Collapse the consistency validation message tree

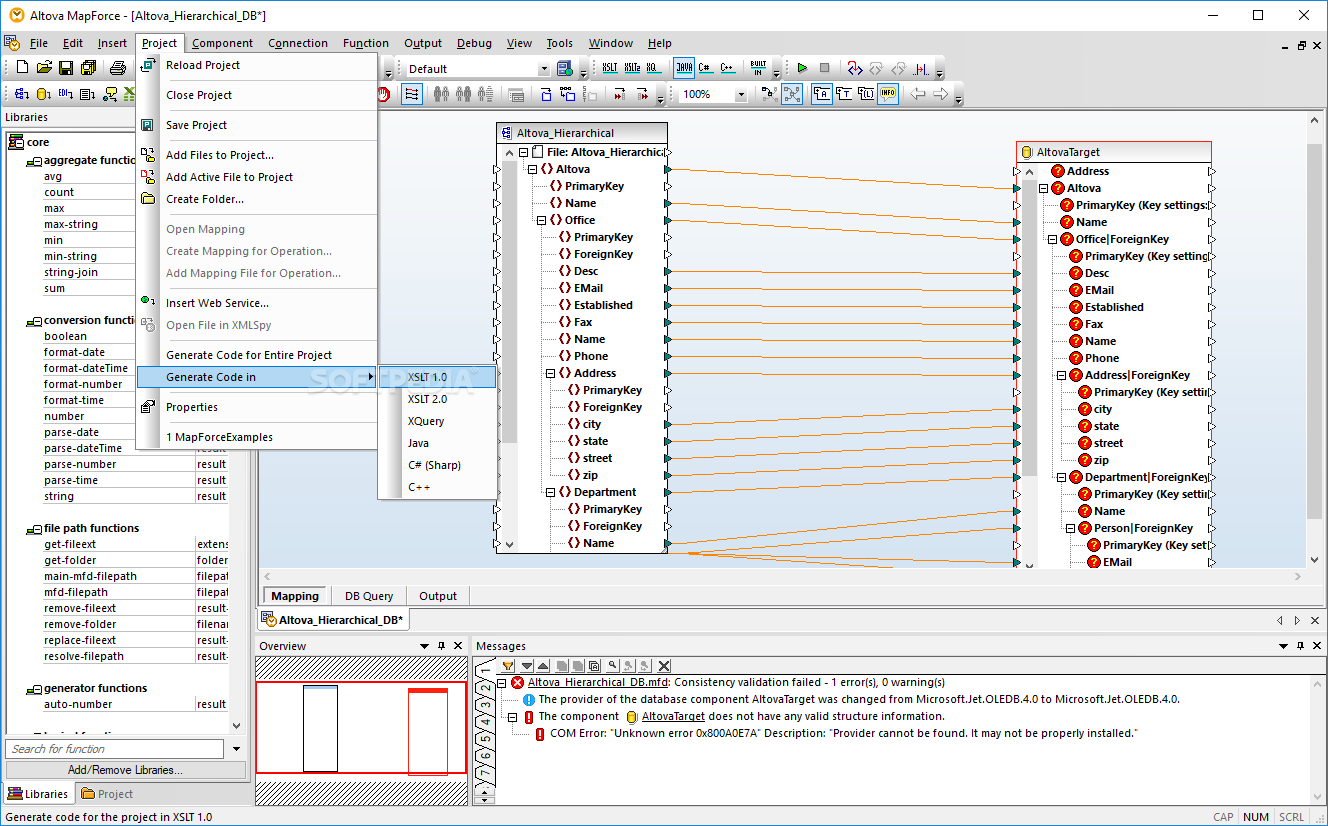pyautogui.click(x=503, y=682)
